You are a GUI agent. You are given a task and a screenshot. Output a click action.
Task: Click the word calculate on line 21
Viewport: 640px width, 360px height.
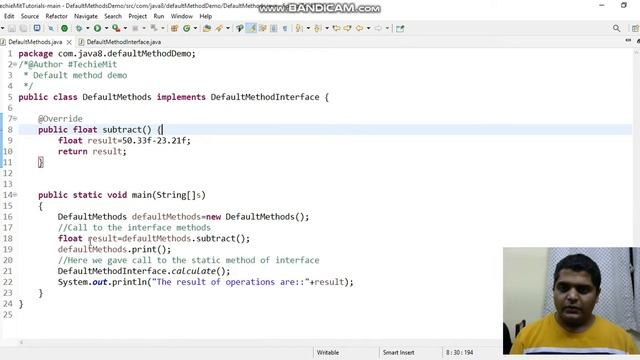click(x=193, y=271)
